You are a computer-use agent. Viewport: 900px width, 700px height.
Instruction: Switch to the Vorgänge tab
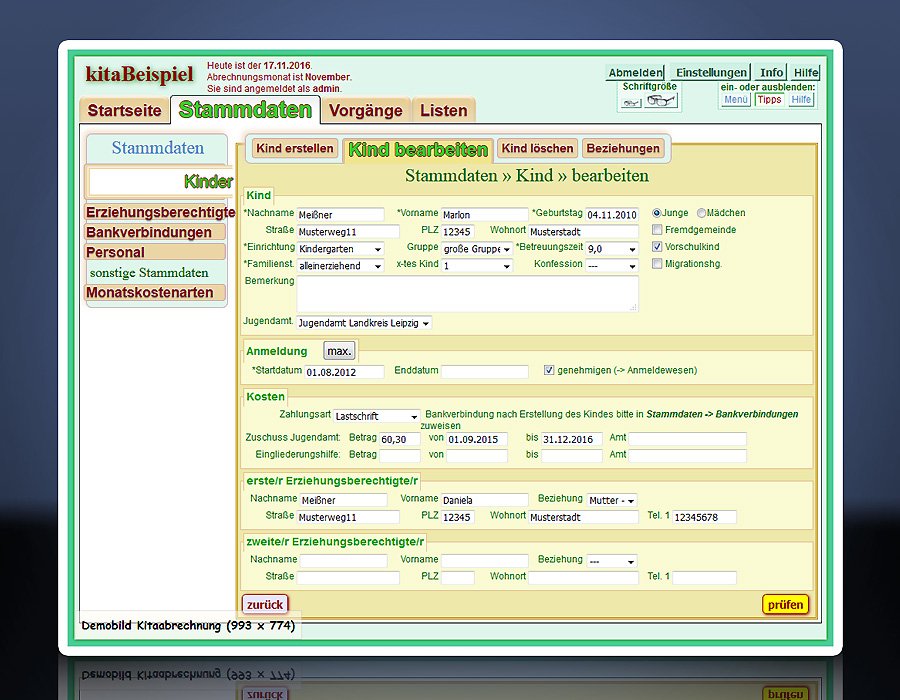coord(366,110)
